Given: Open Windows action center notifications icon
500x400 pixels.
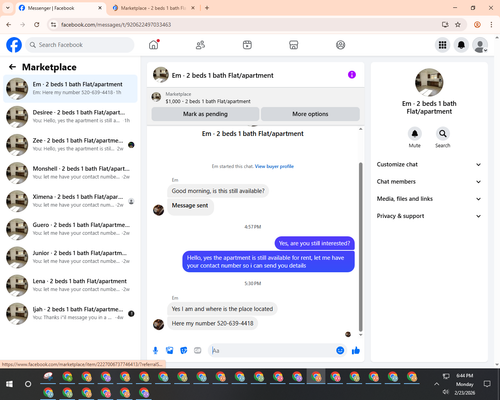Looking at the screenshot, I should tap(487, 384).
